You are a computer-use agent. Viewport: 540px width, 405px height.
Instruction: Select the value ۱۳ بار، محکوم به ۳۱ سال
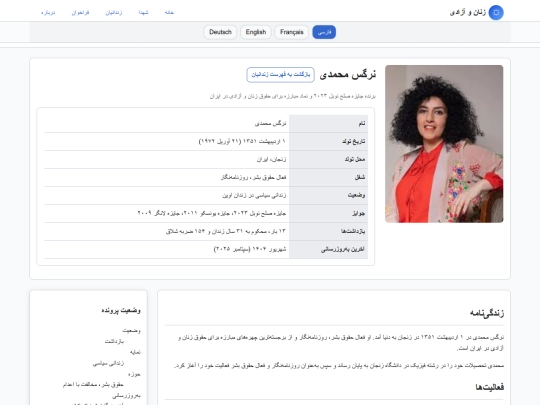point(226,231)
